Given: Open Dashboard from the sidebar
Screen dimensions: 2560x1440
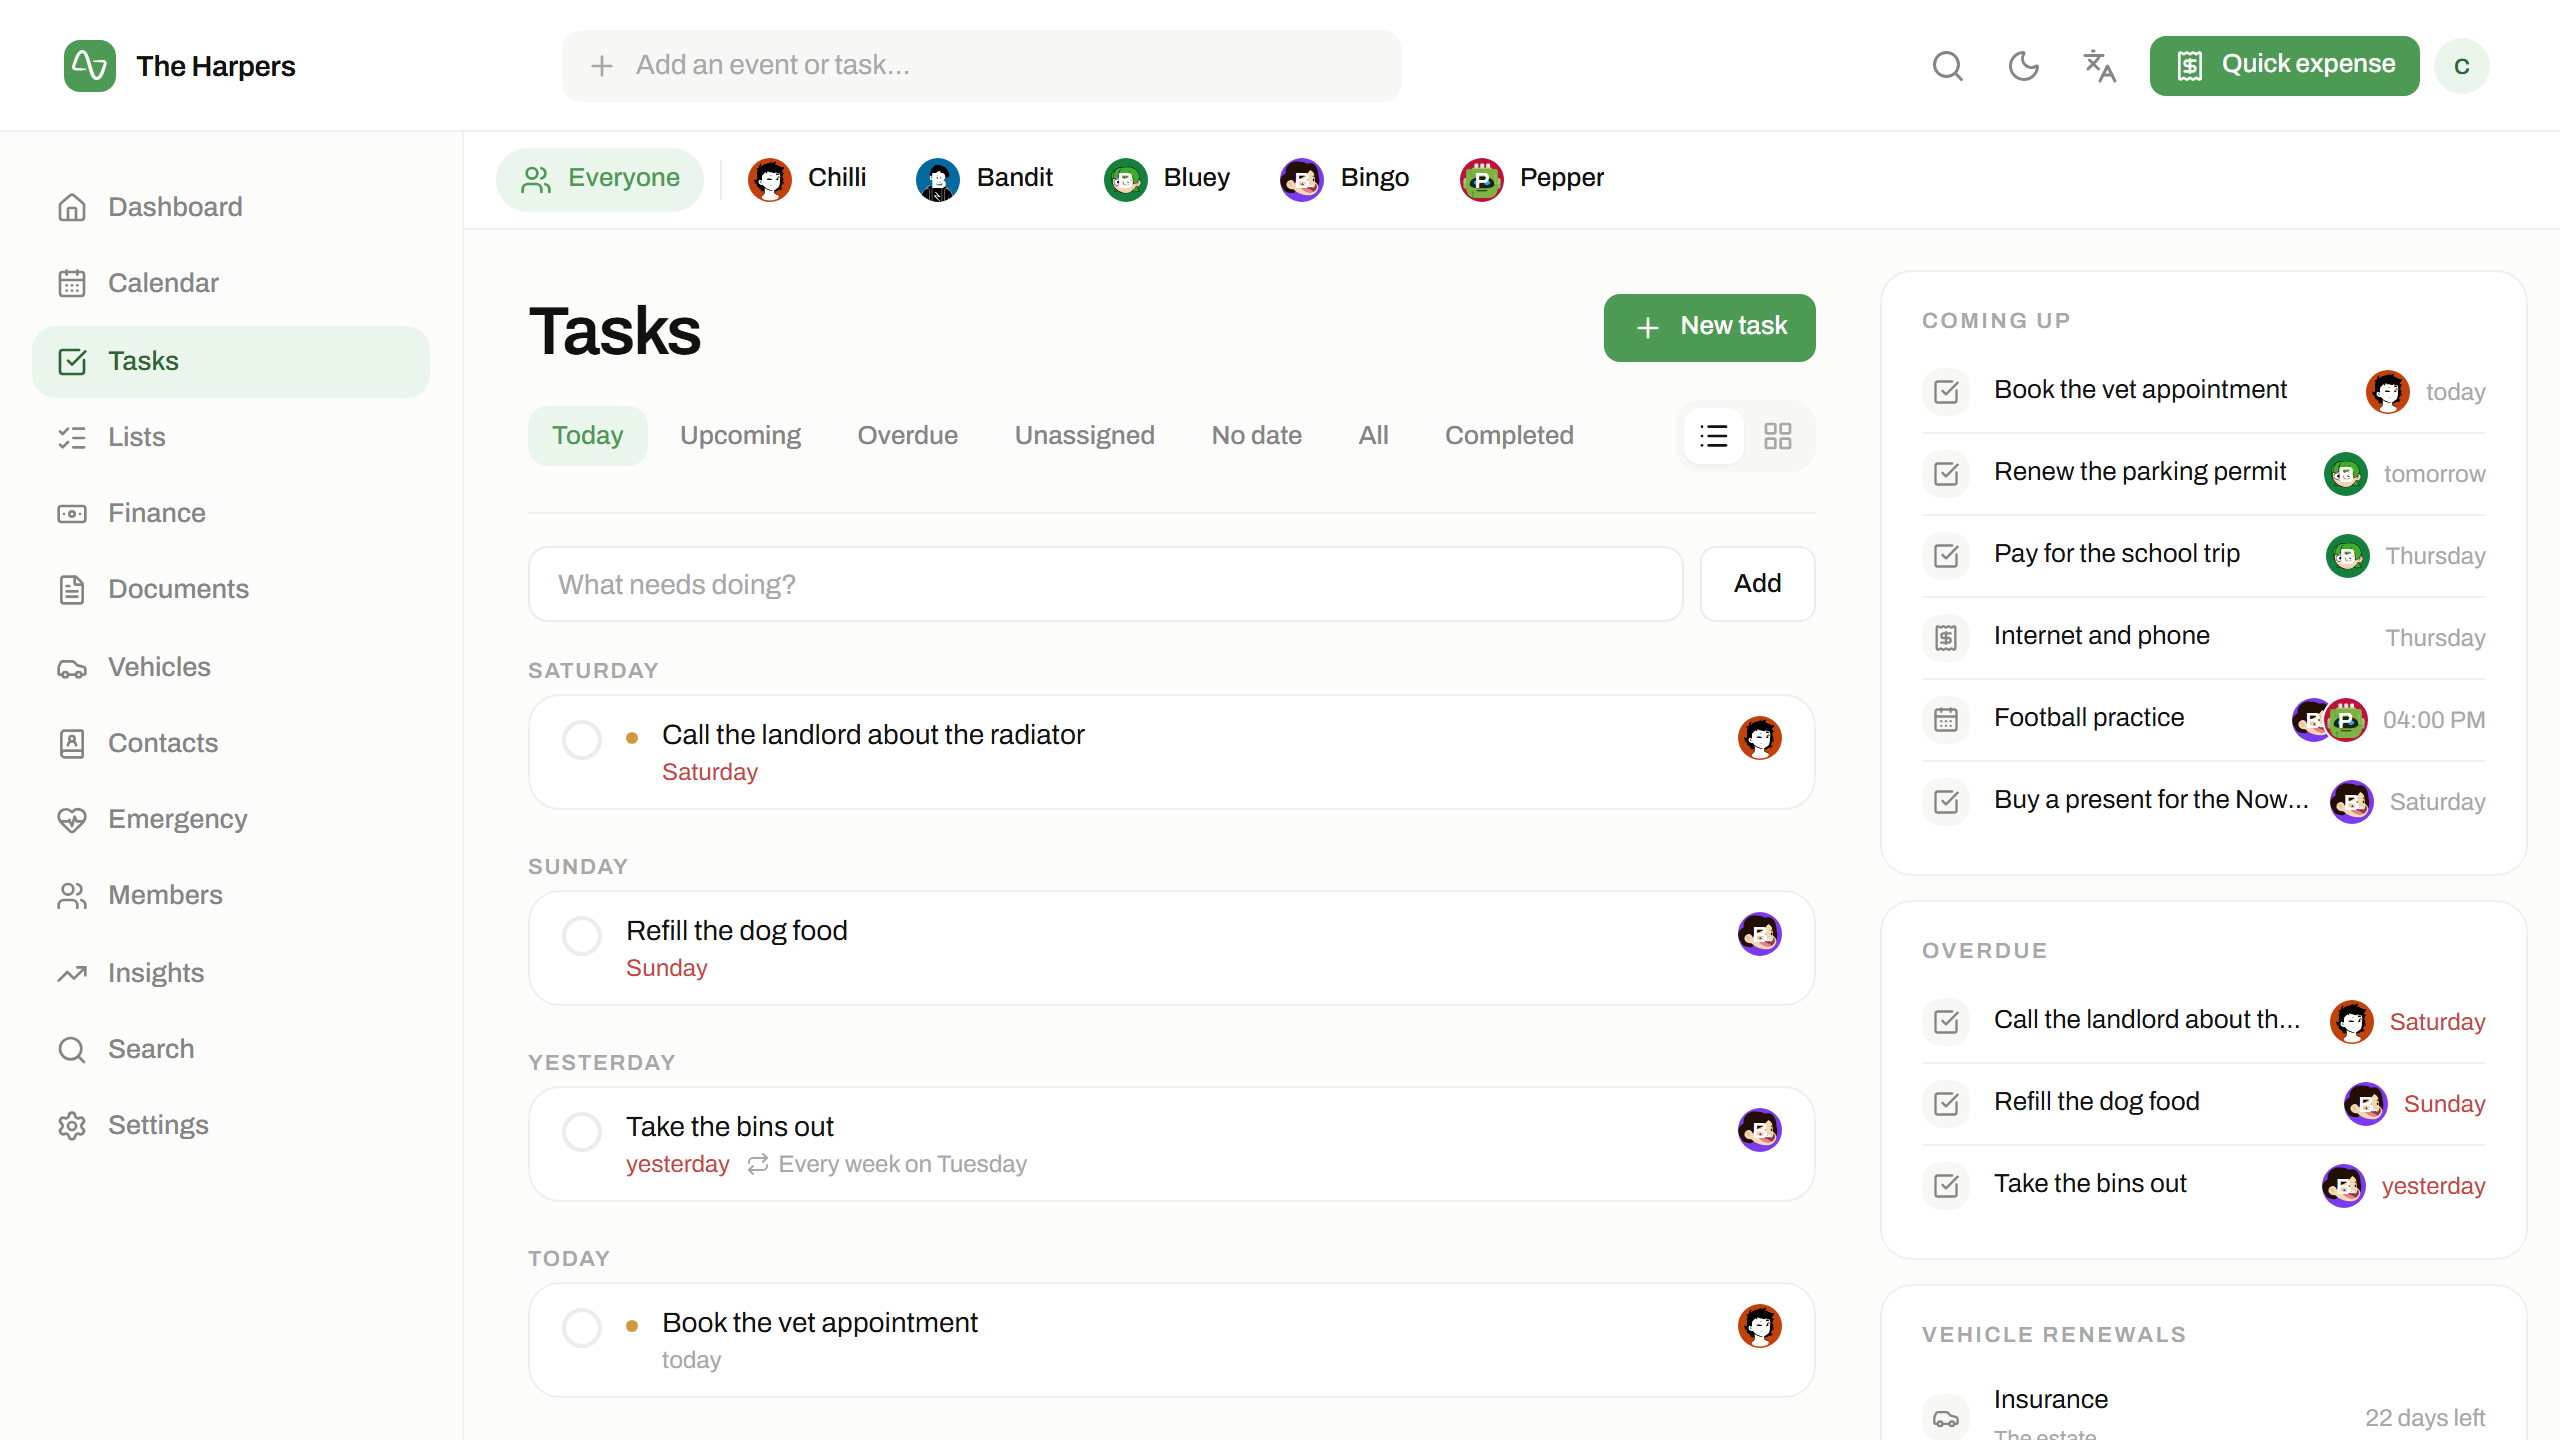Looking at the screenshot, I should pos(231,207).
